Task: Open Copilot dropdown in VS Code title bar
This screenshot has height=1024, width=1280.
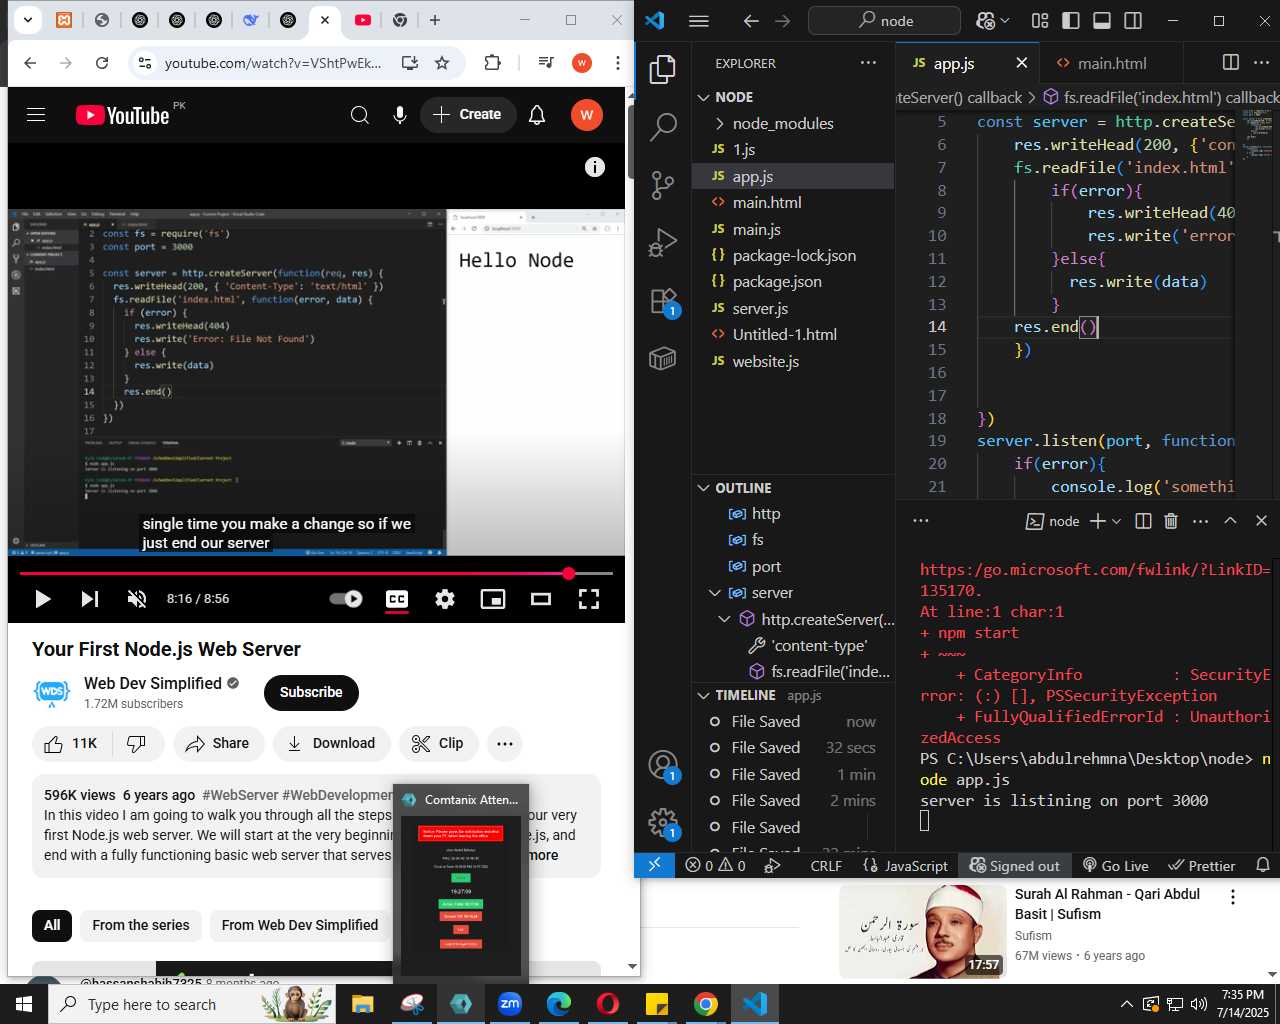Action: point(1005,20)
